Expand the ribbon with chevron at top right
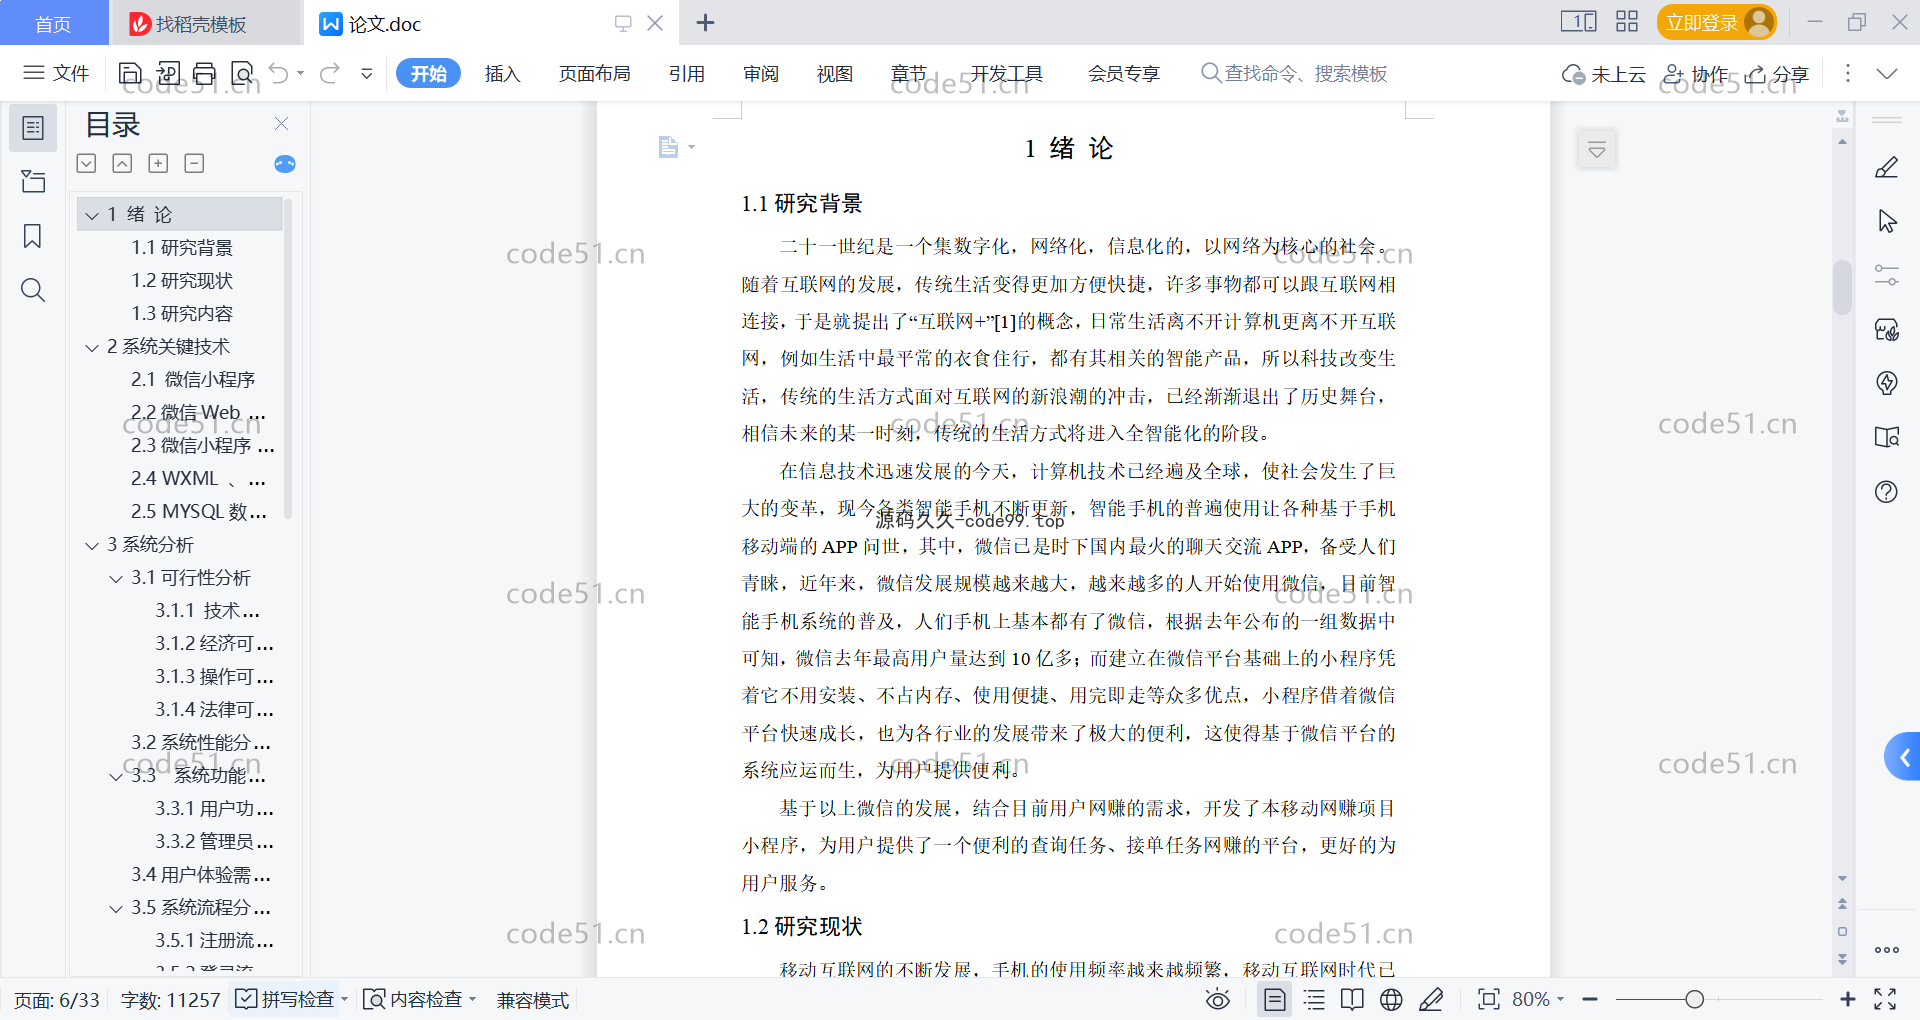 (1886, 73)
